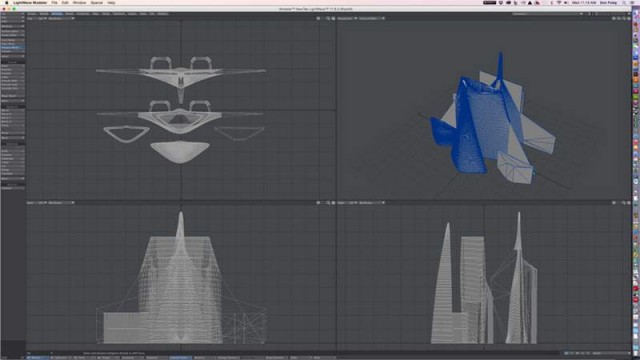Switch to the highlighted Multiply tab
Viewport: 640px width, 360px height.
coord(57,14)
